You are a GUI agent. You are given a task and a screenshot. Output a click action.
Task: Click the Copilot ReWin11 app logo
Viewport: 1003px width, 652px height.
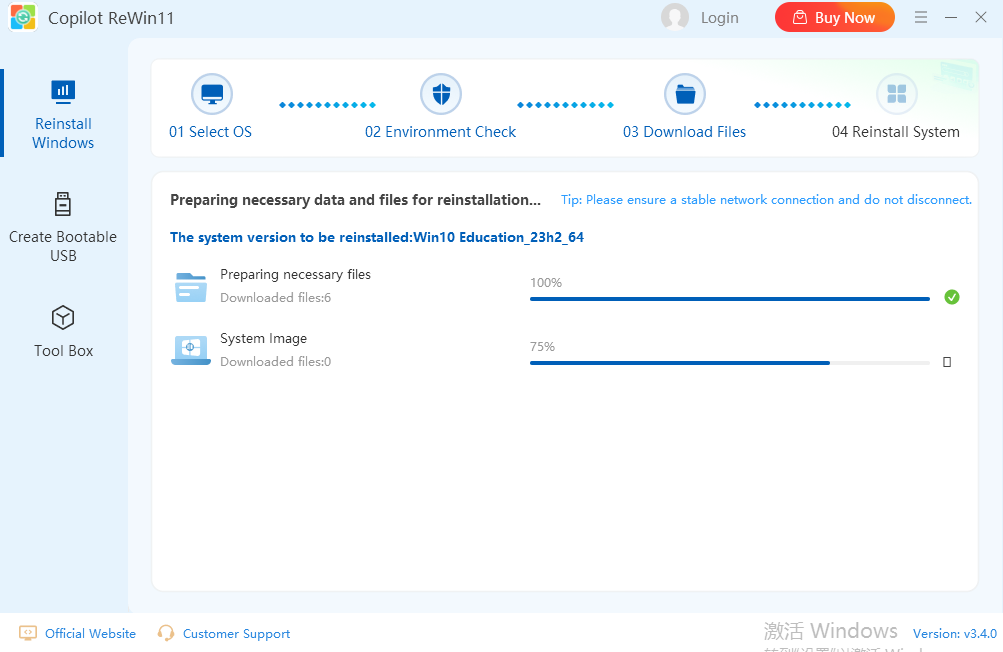pos(24,18)
